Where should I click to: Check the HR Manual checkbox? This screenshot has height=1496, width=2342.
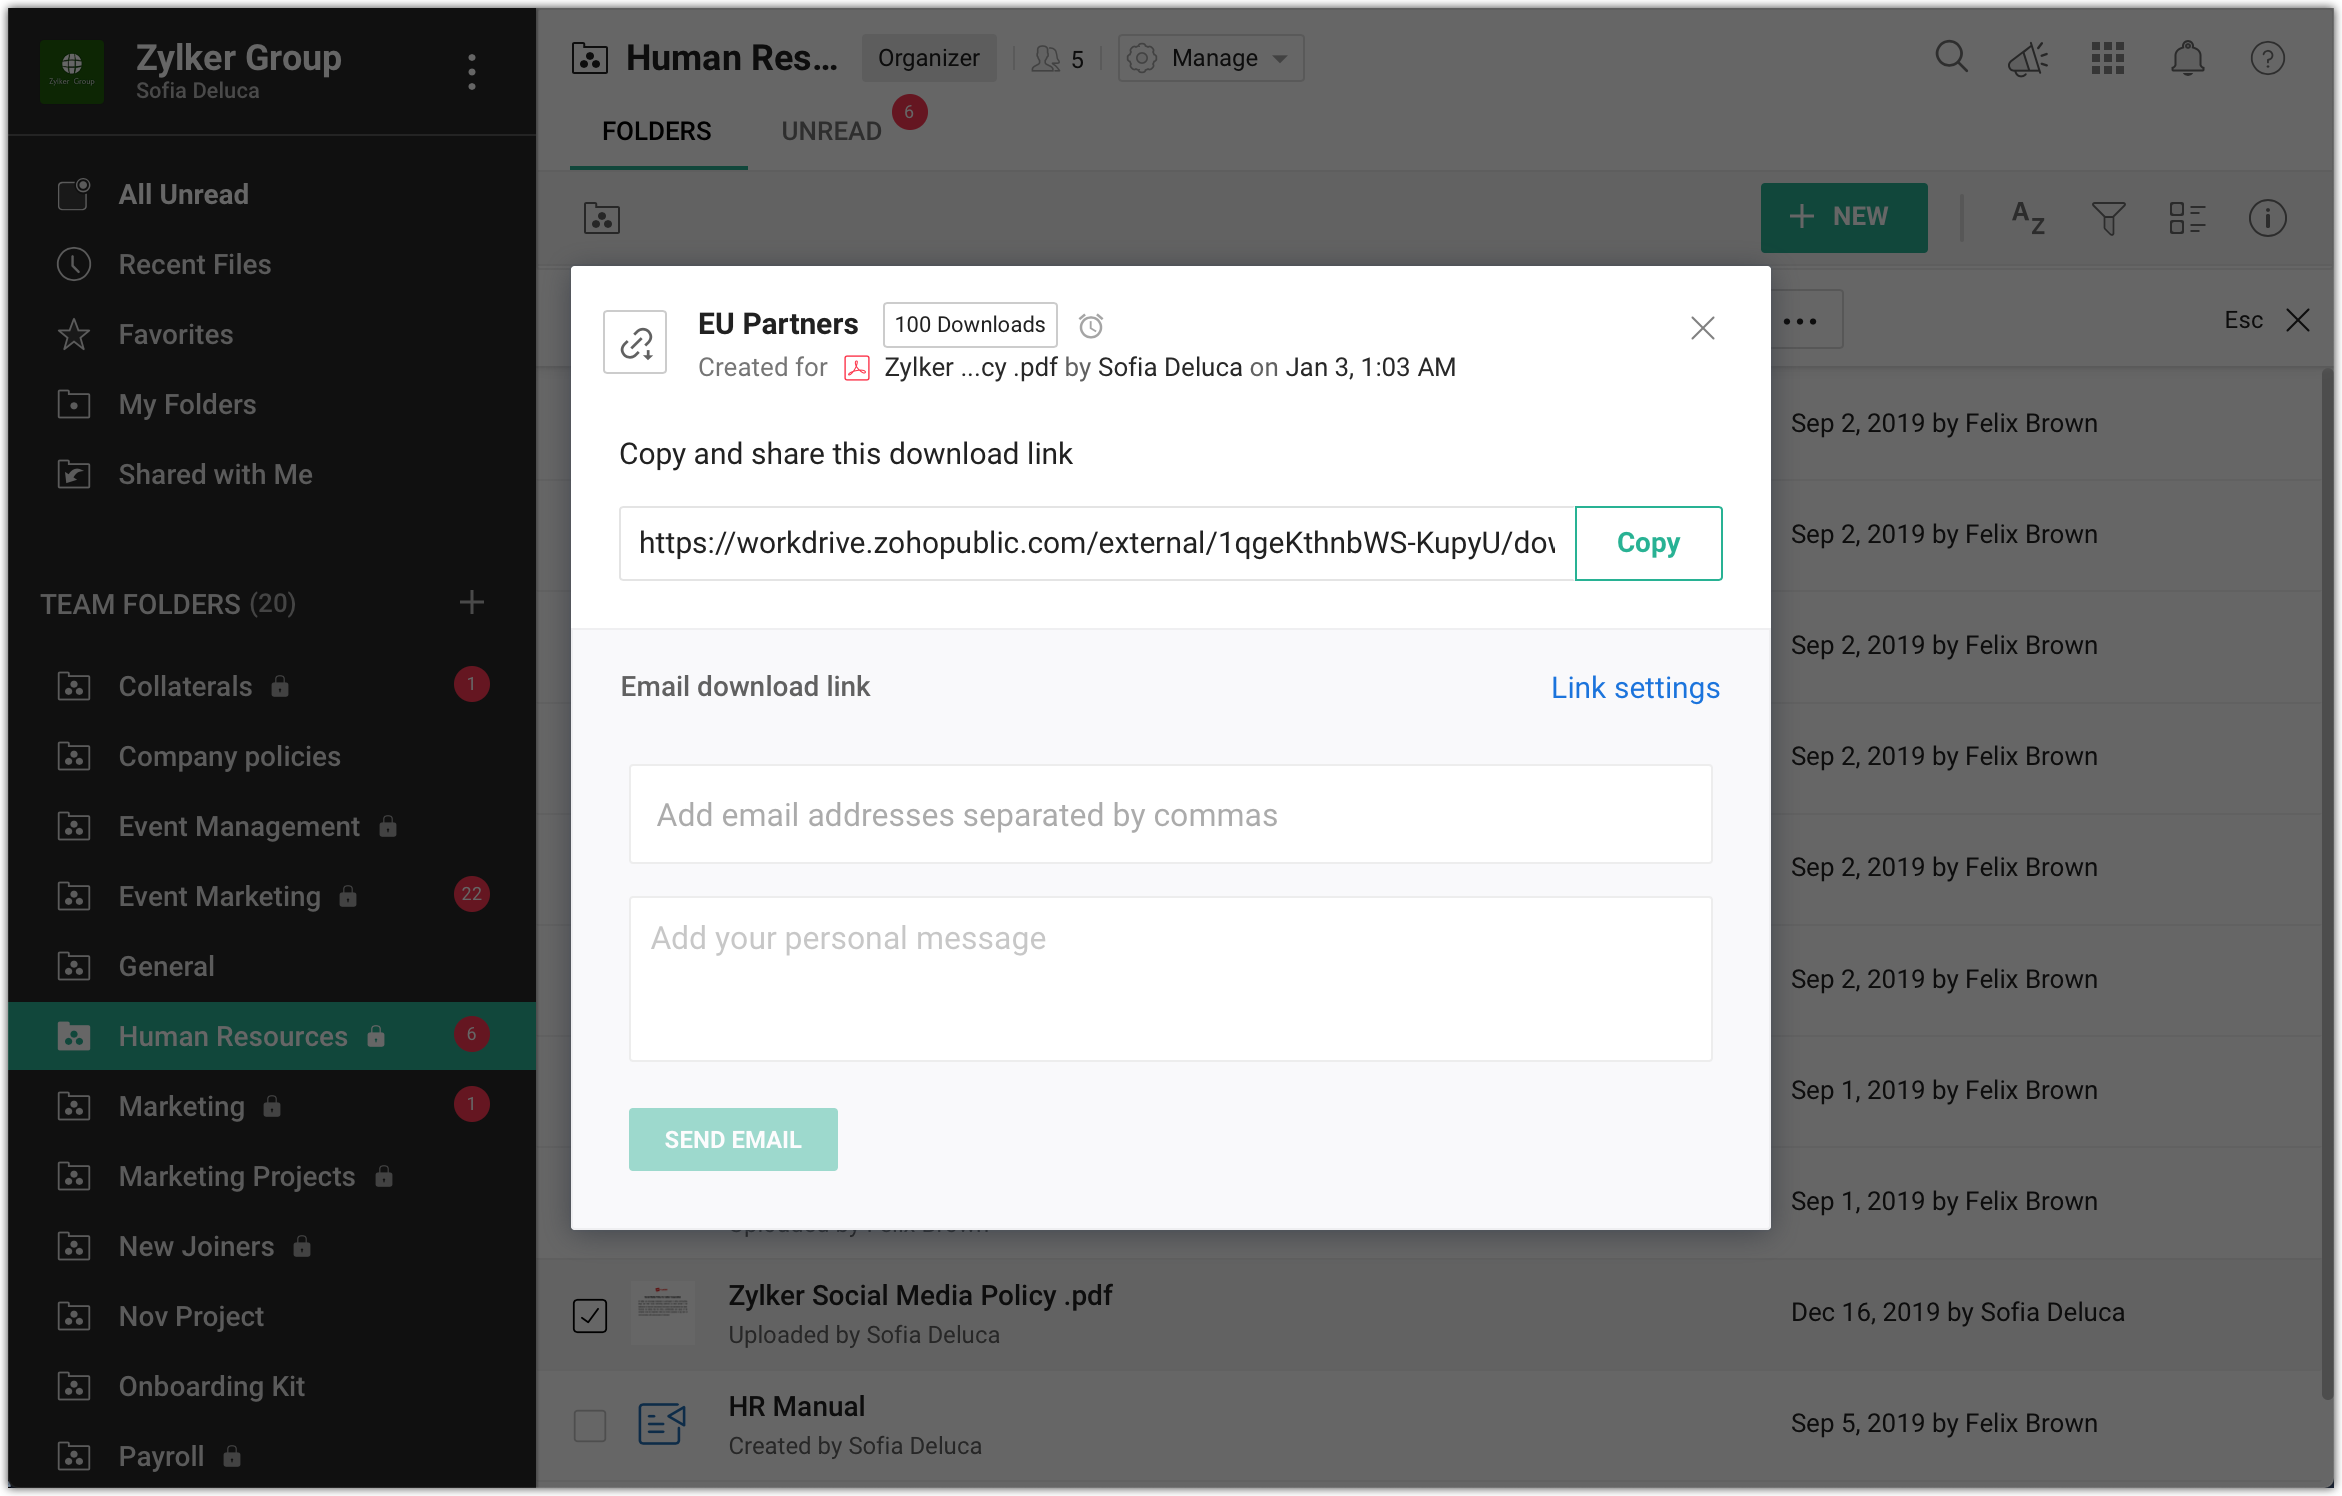click(590, 1426)
